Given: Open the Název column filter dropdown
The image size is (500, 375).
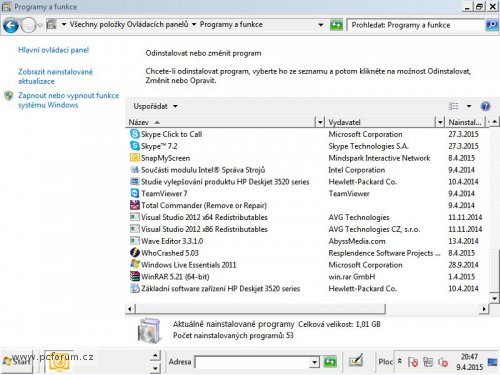Looking at the screenshot, I should coord(320,122).
